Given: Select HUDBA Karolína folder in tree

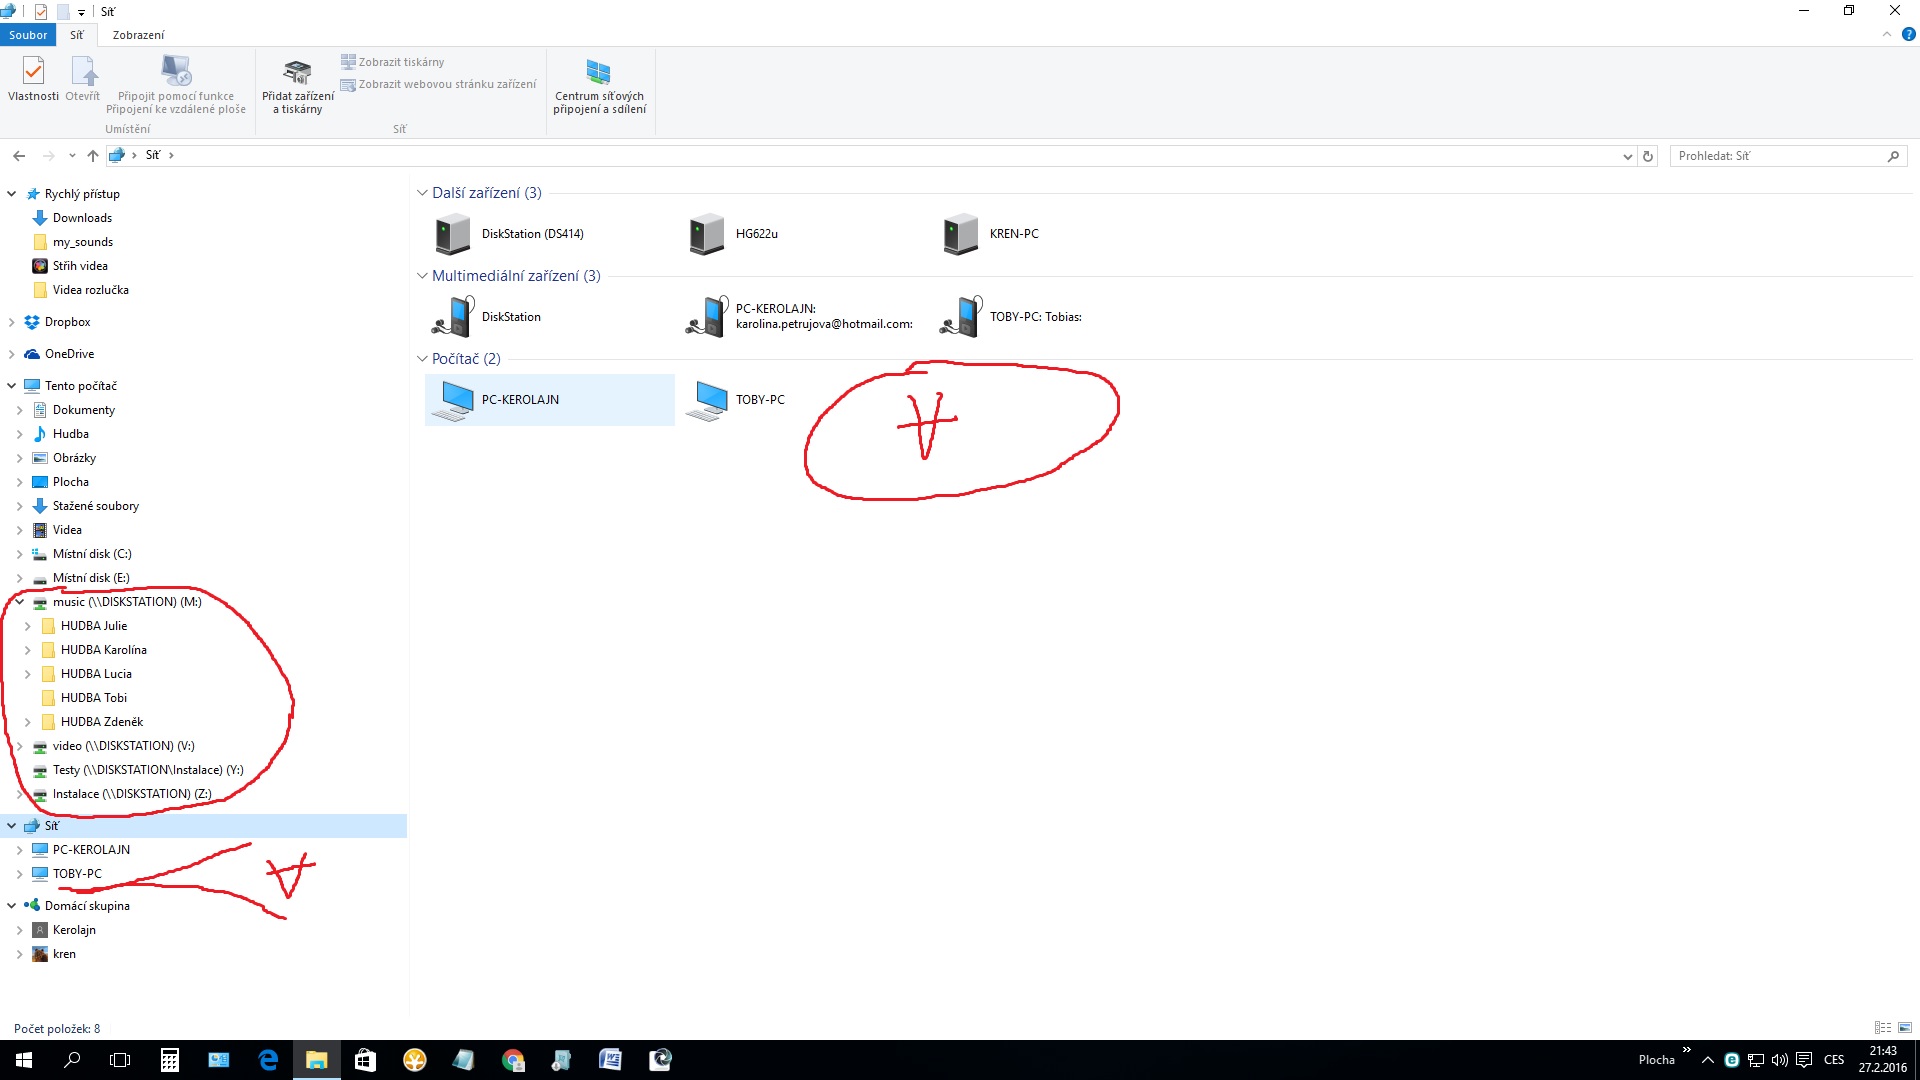Looking at the screenshot, I should pyautogui.click(x=103, y=650).
